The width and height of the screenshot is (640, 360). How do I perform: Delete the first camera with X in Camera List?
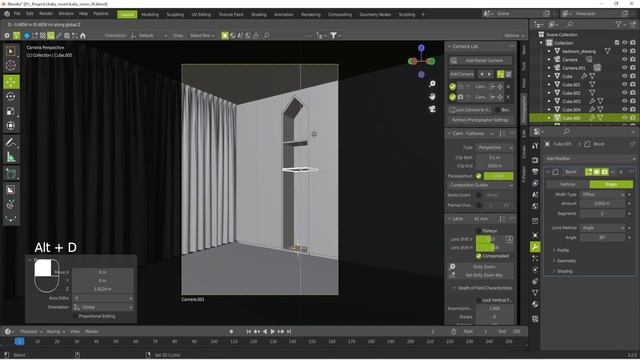tap(508, 87)
